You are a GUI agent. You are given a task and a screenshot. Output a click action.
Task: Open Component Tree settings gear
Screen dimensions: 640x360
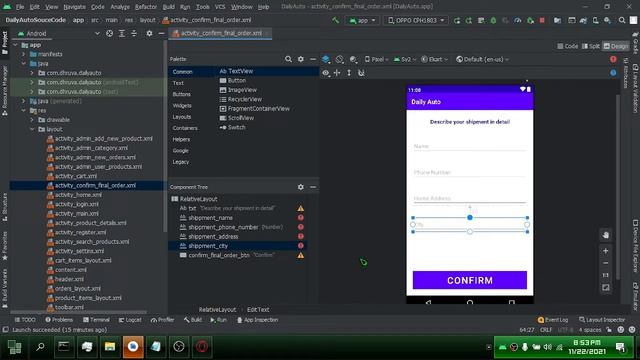(301, 187)
